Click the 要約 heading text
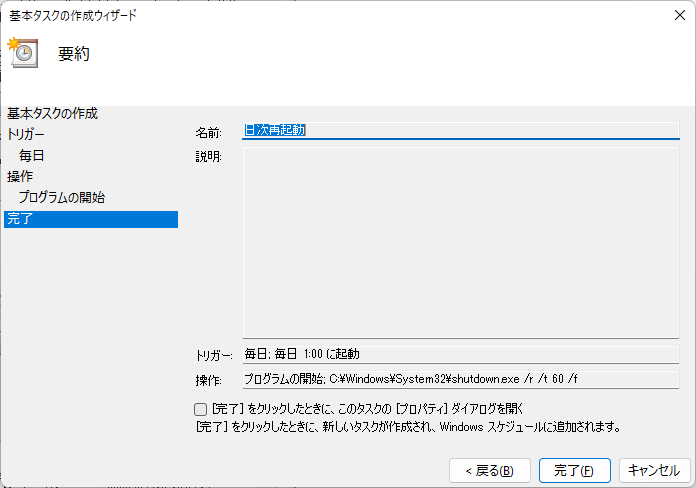 coord(74,54)
